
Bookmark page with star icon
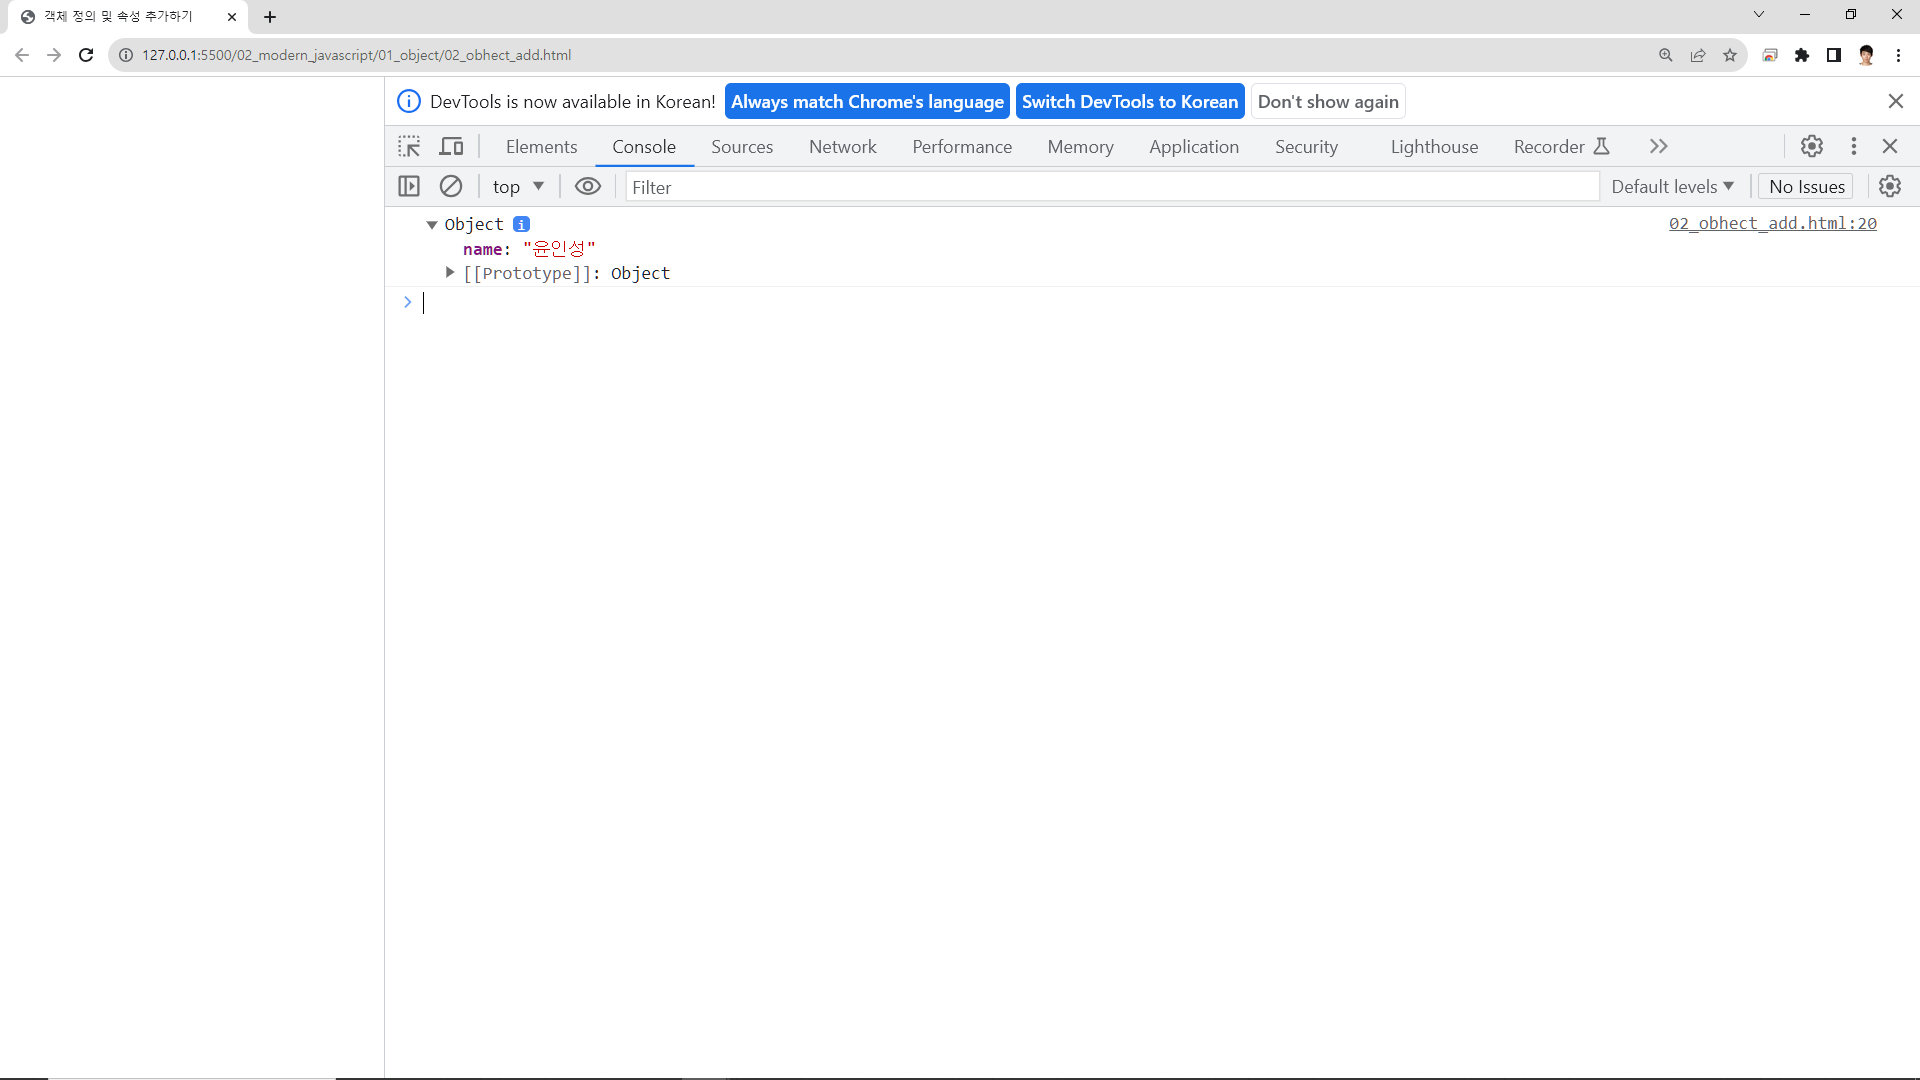click(x=1730, y=55)
